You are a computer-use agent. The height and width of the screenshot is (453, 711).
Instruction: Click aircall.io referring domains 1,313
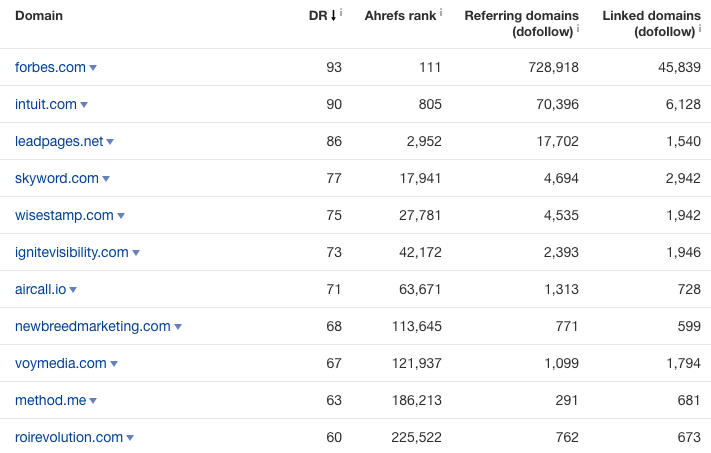pyautogui.click(x=562, y=289)
